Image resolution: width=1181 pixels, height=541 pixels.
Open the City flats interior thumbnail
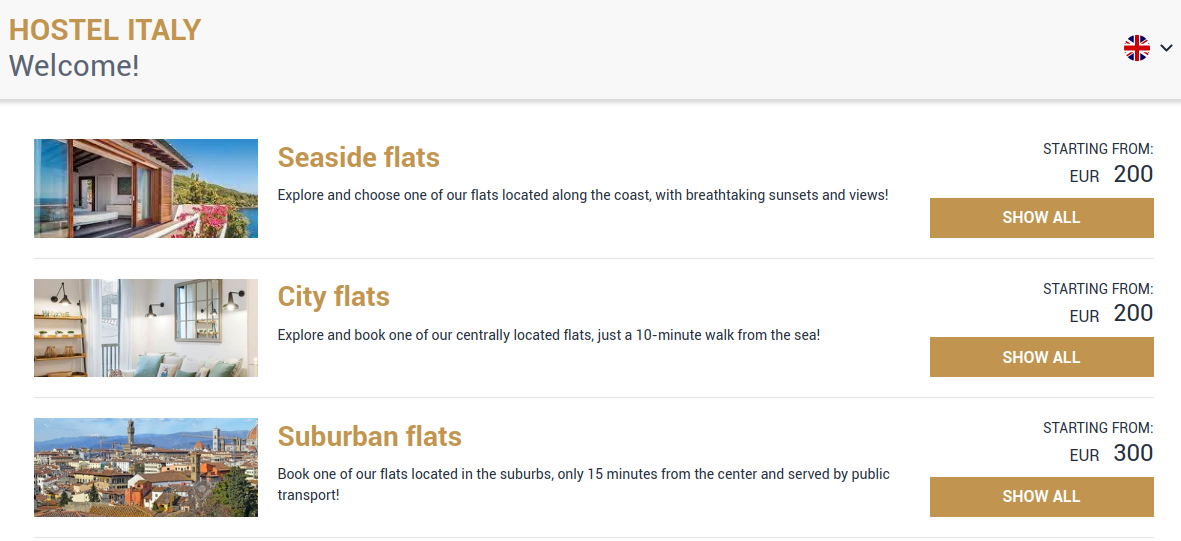[146, 328]
